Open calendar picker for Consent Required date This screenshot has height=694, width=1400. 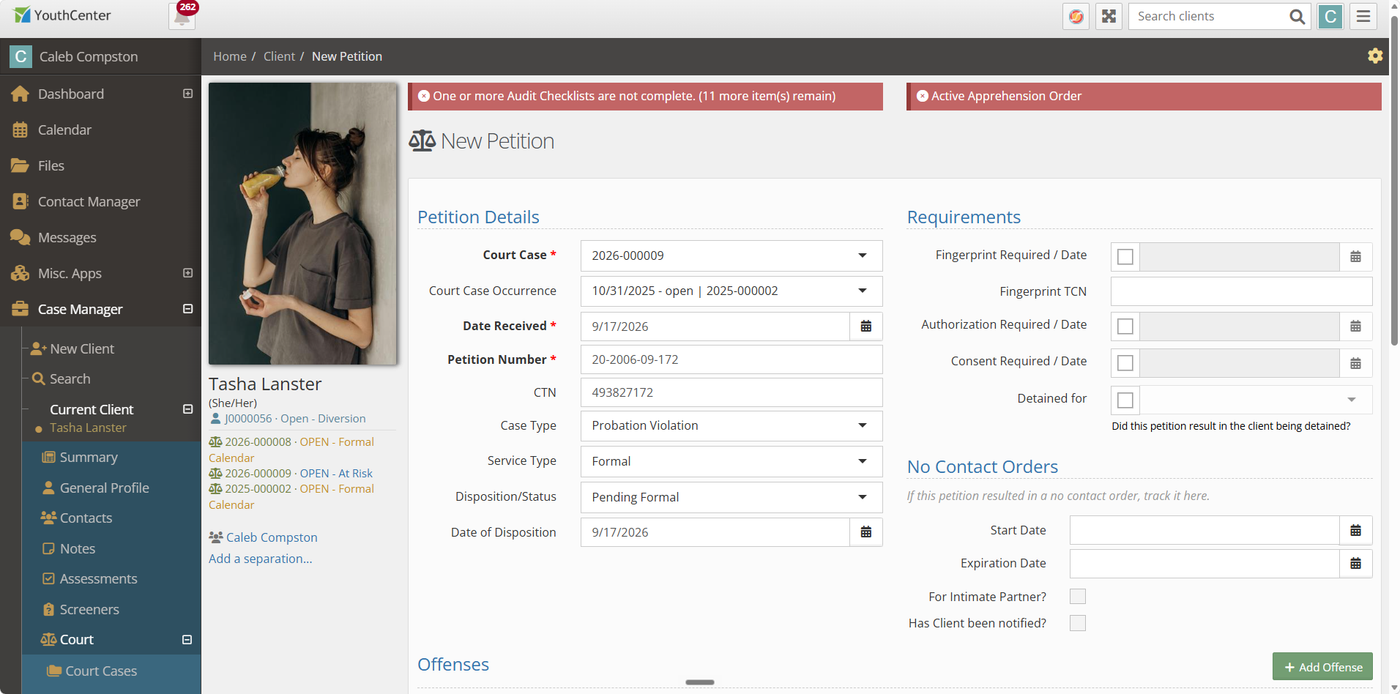1356,363
